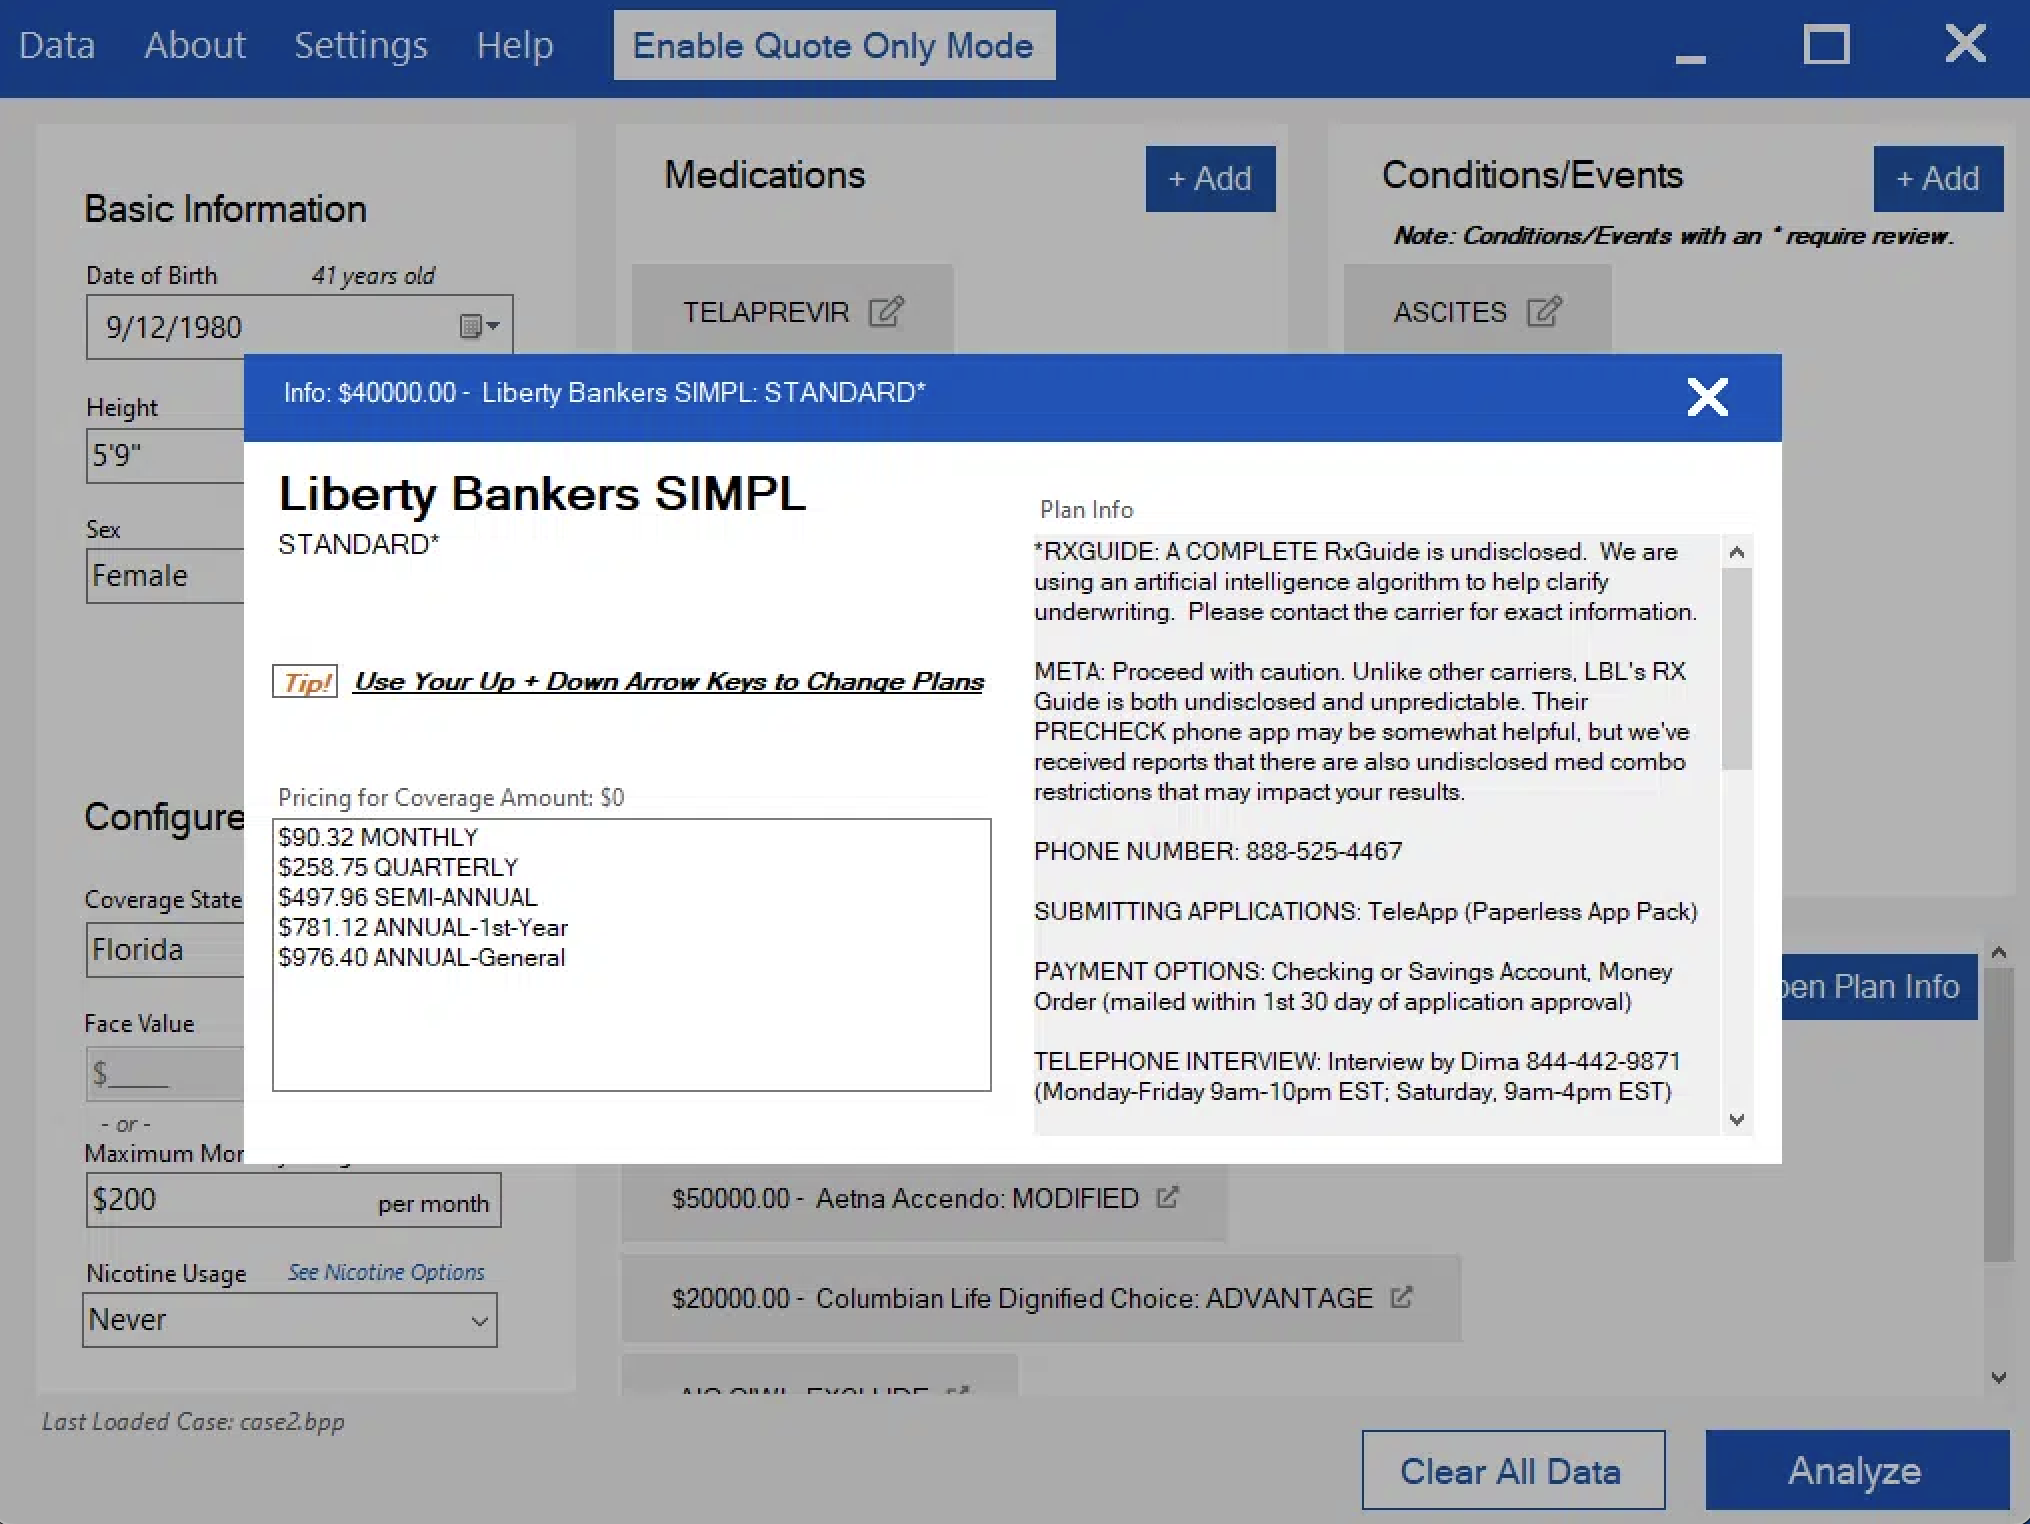Open the Columbian Life ADVANTAGE popout icon
The image size is (2030, 1524).
click(x=1401, y=1297)
